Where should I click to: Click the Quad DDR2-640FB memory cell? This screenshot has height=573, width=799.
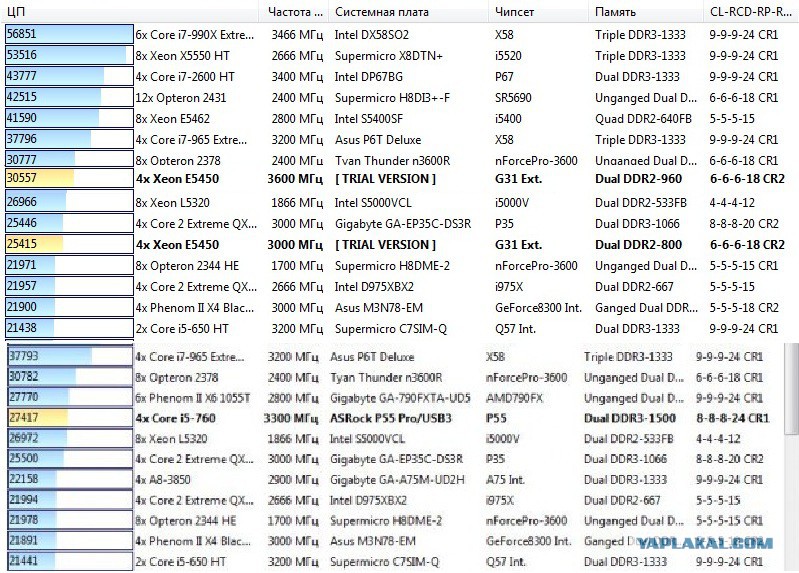(x=643, y=119)
